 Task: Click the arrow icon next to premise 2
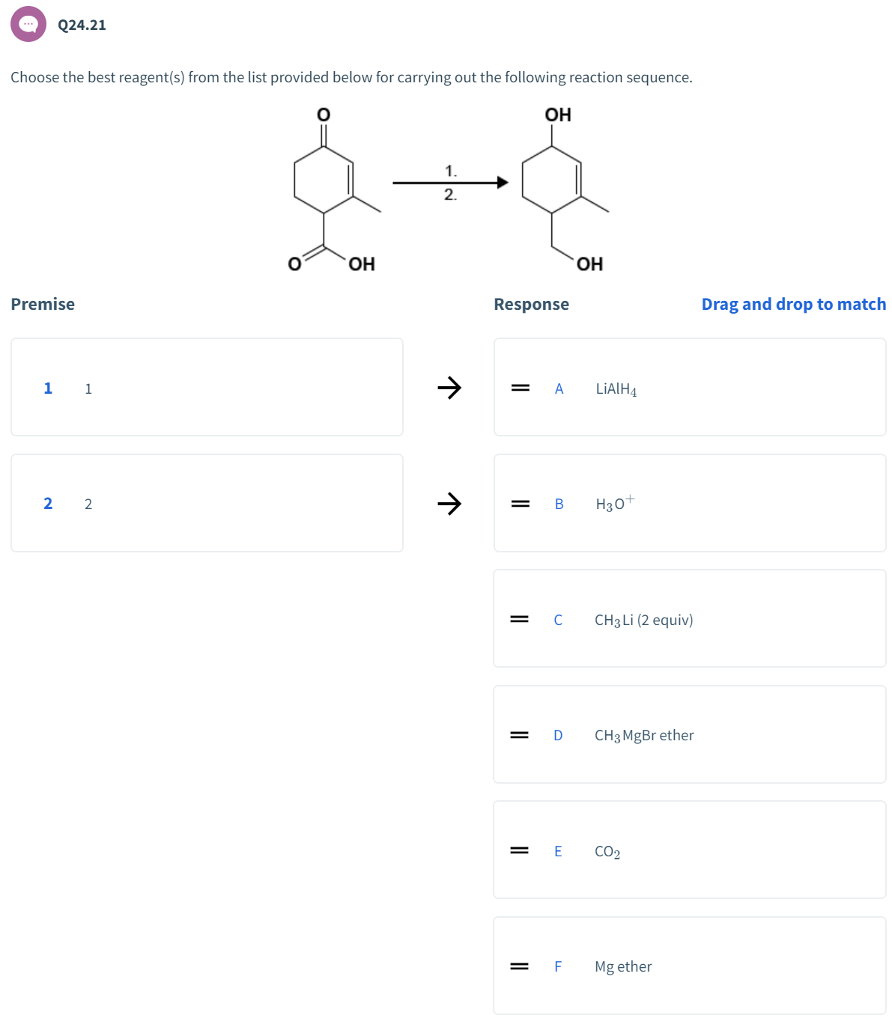449,503
